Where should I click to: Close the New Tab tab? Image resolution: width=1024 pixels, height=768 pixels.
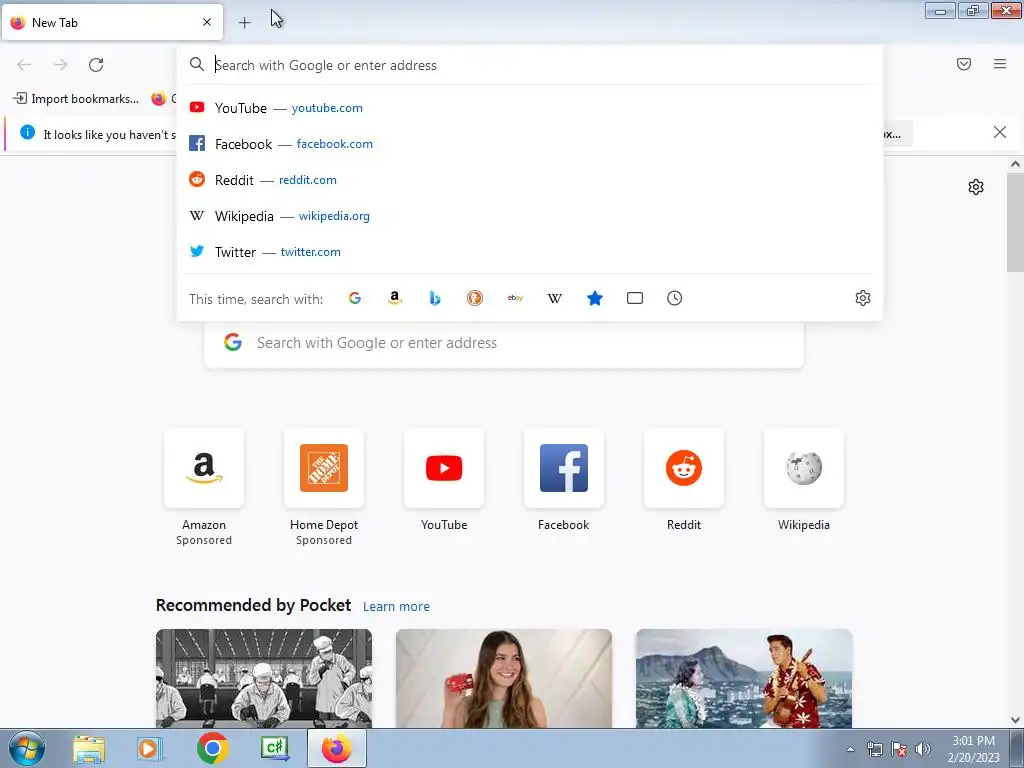click(207, 22)
